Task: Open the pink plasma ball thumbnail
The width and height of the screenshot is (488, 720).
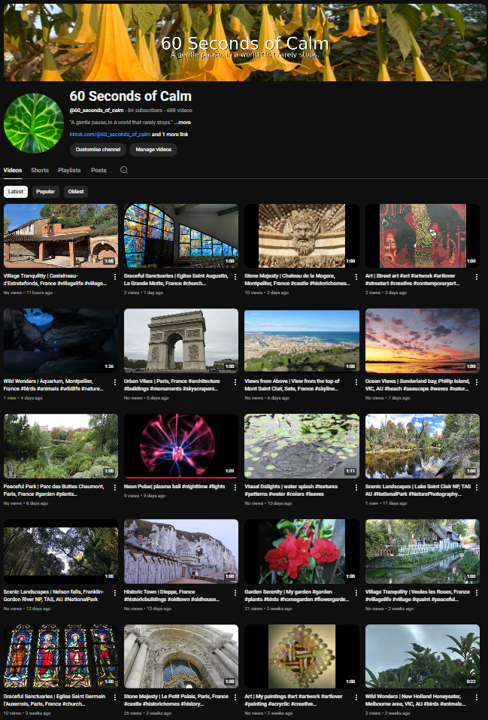Action: pos(181,445)
